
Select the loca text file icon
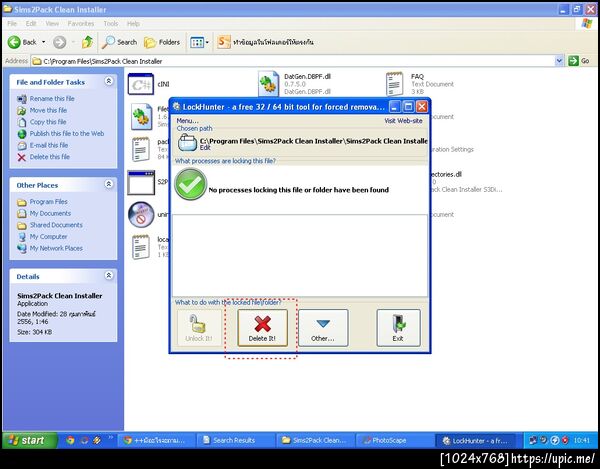coord(141,247)
